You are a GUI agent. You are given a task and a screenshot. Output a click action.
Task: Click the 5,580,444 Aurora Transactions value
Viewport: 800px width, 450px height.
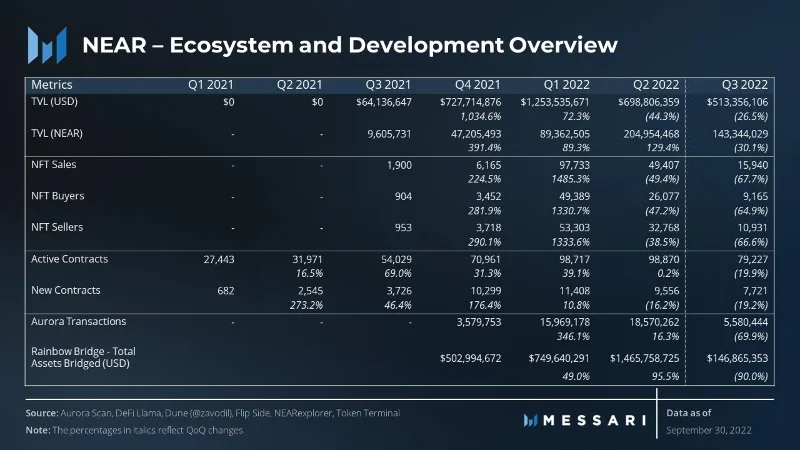pyautogui.click(x=745, y=322)
